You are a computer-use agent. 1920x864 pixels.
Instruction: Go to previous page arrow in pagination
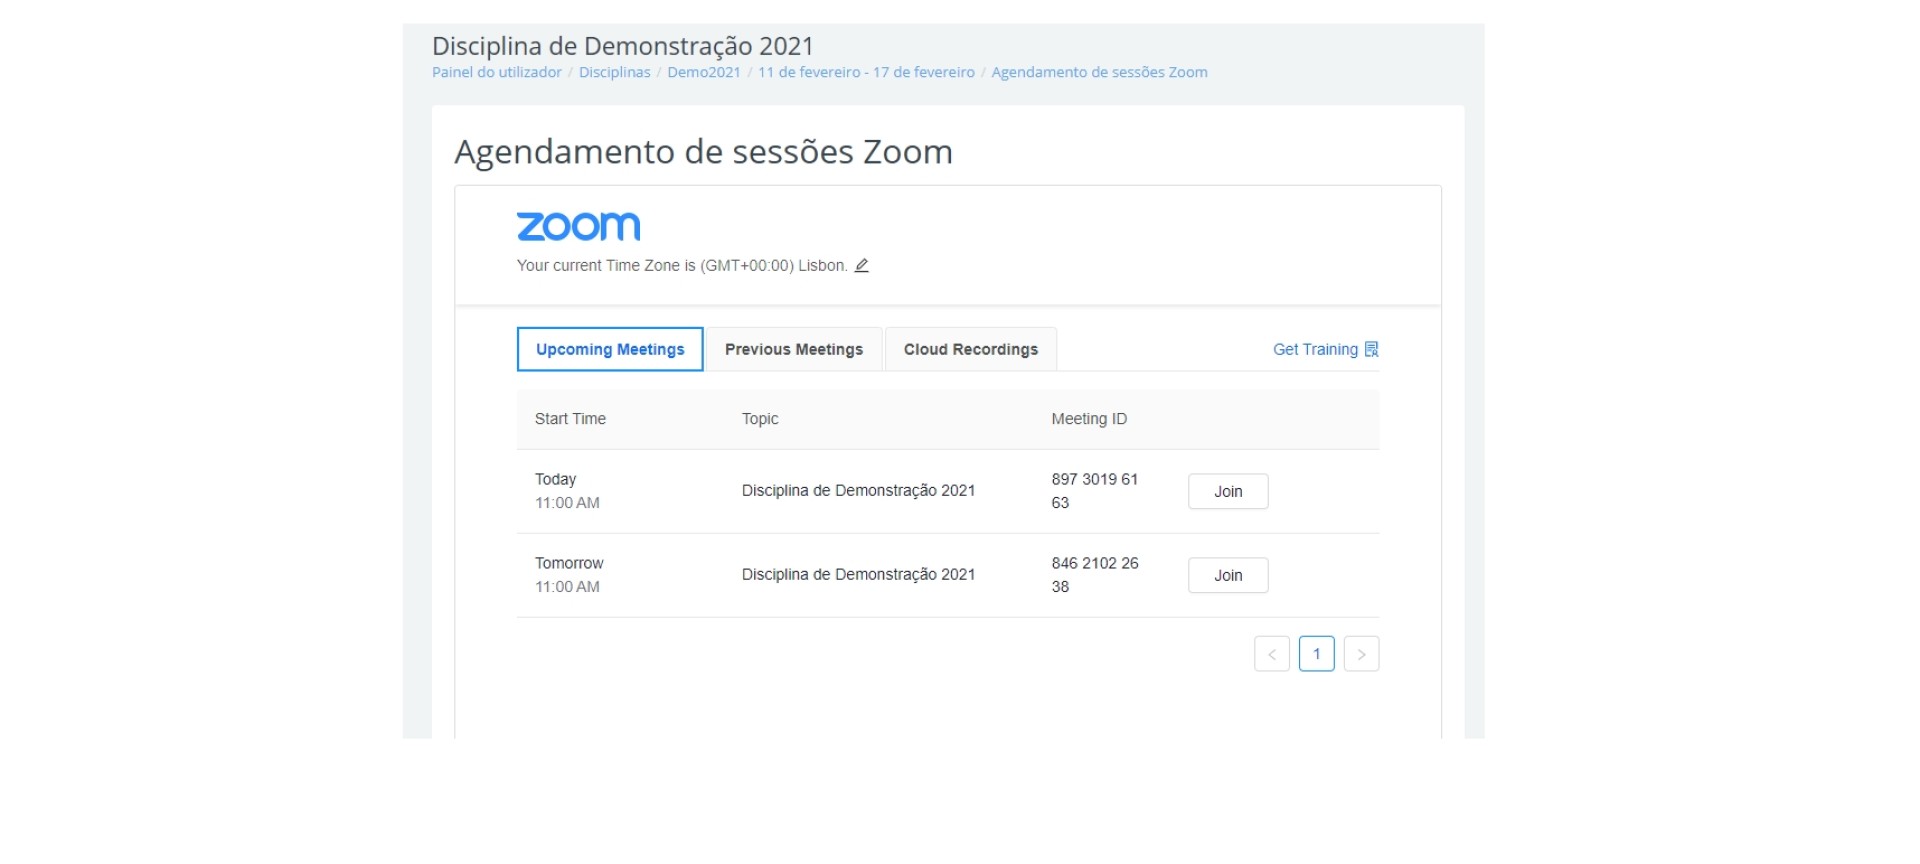tap(1272, 654)
